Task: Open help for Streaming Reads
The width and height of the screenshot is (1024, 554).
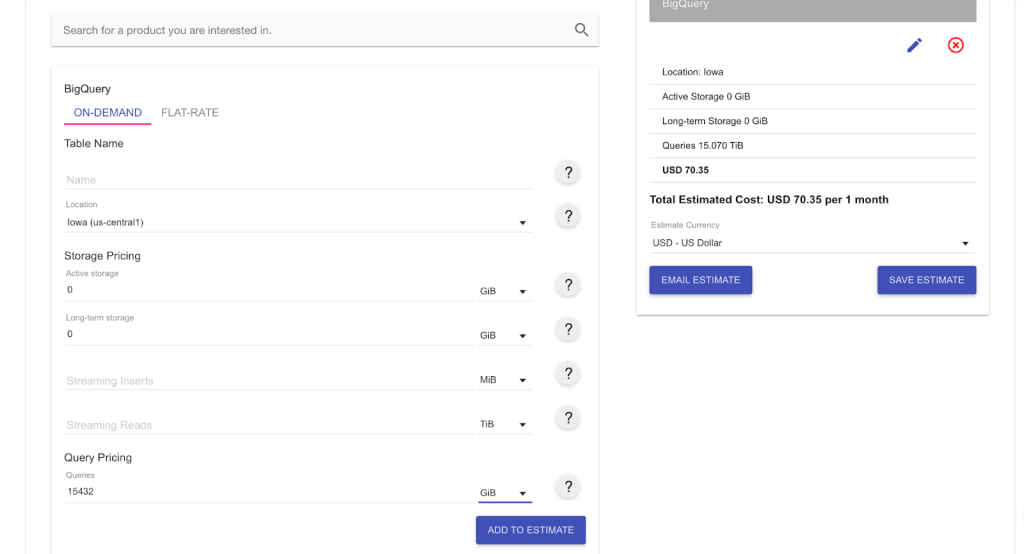Action: coord(568,418)
